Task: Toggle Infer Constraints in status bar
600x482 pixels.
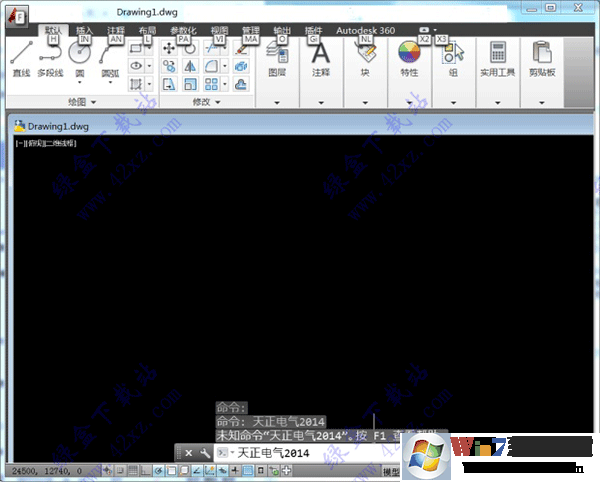Action: coord(108,471)
